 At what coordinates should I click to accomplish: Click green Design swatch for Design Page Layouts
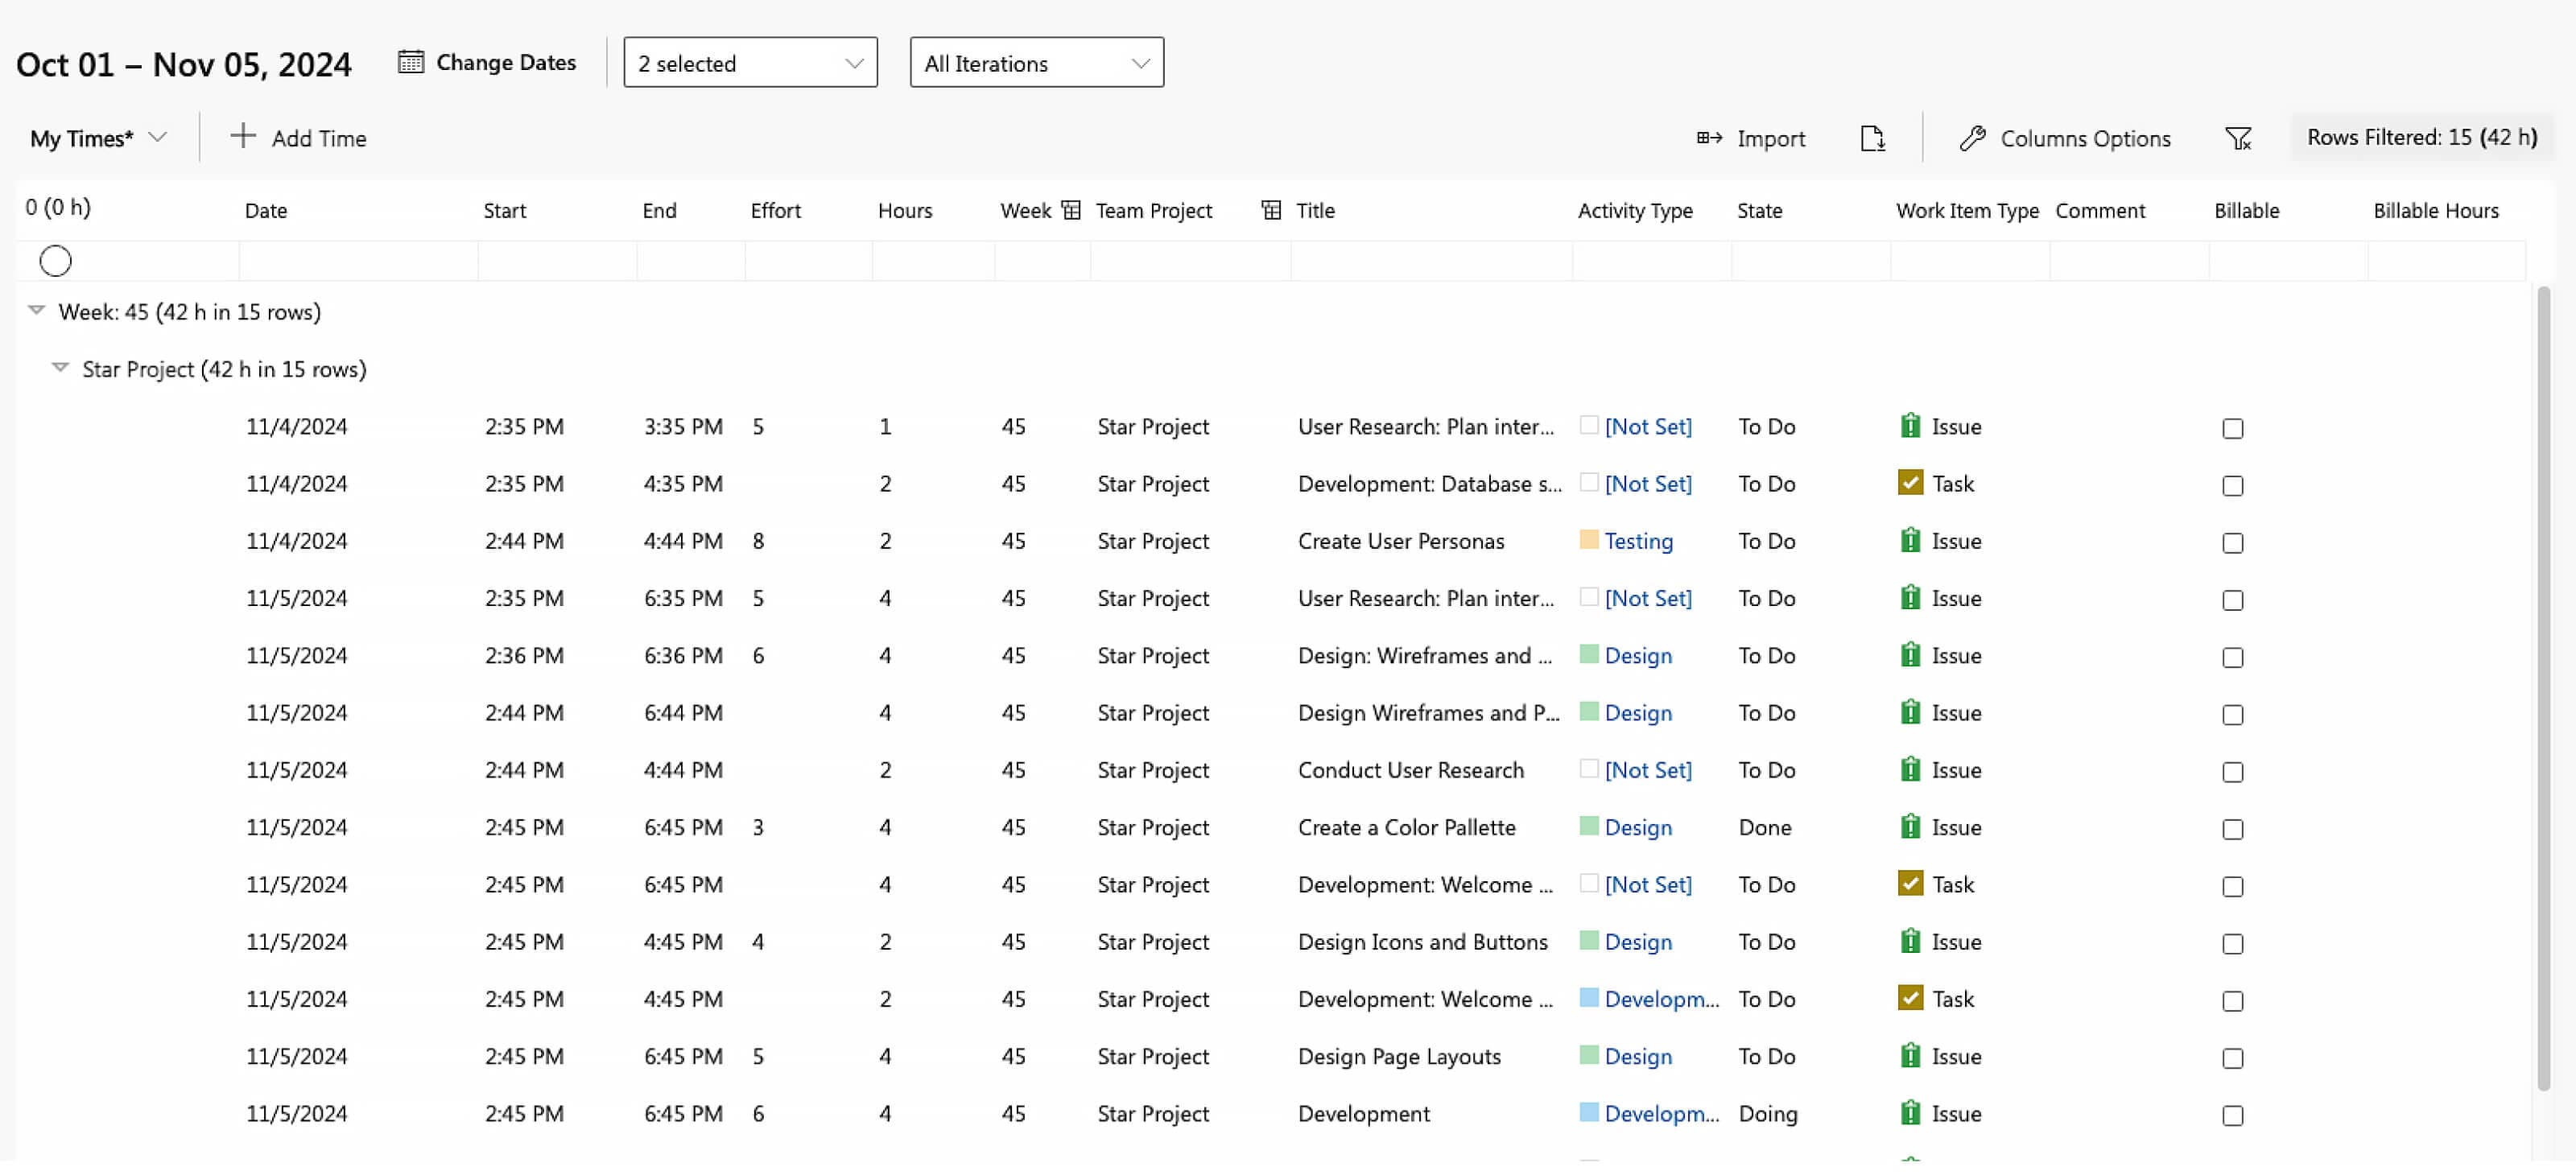tap(1588, 1055)
